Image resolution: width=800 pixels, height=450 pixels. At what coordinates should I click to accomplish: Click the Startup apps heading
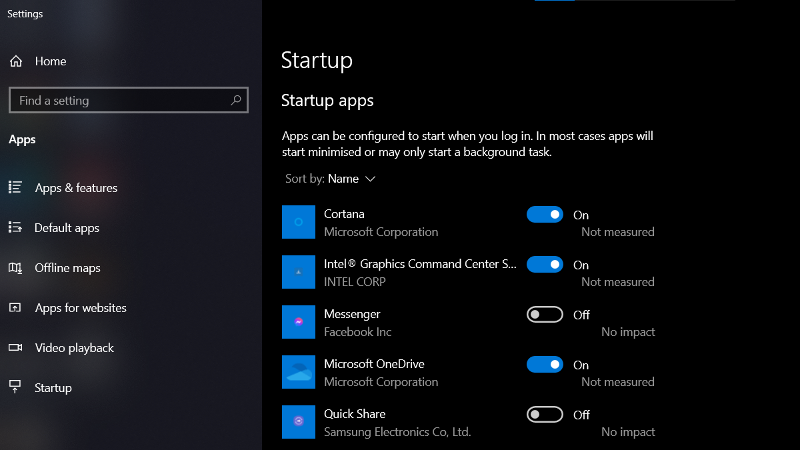[327, 101]
